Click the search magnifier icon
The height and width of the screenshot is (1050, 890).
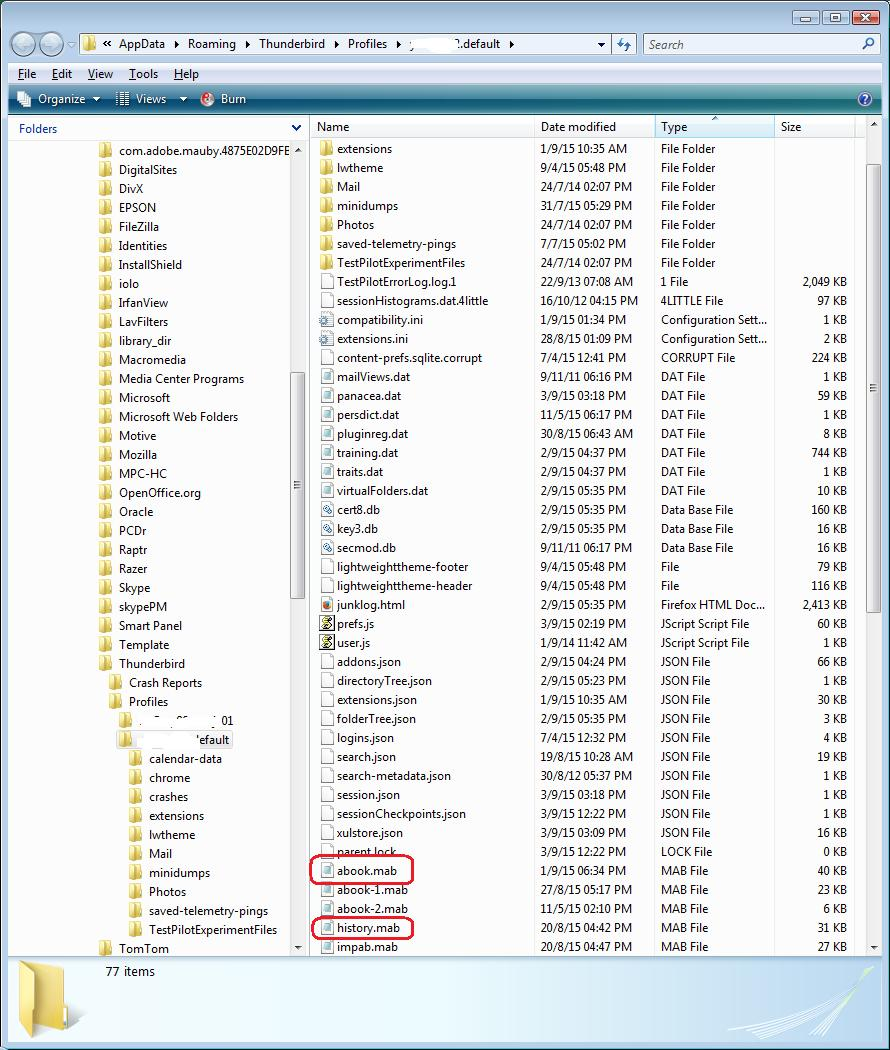869,44
